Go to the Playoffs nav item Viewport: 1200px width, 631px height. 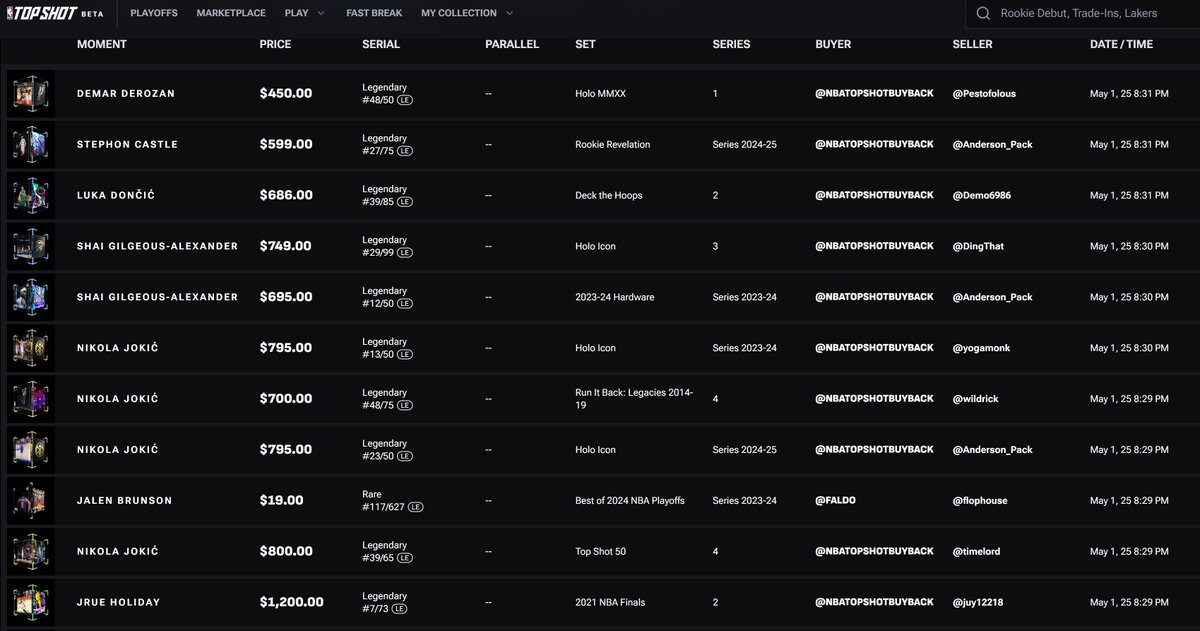point(154,13)
